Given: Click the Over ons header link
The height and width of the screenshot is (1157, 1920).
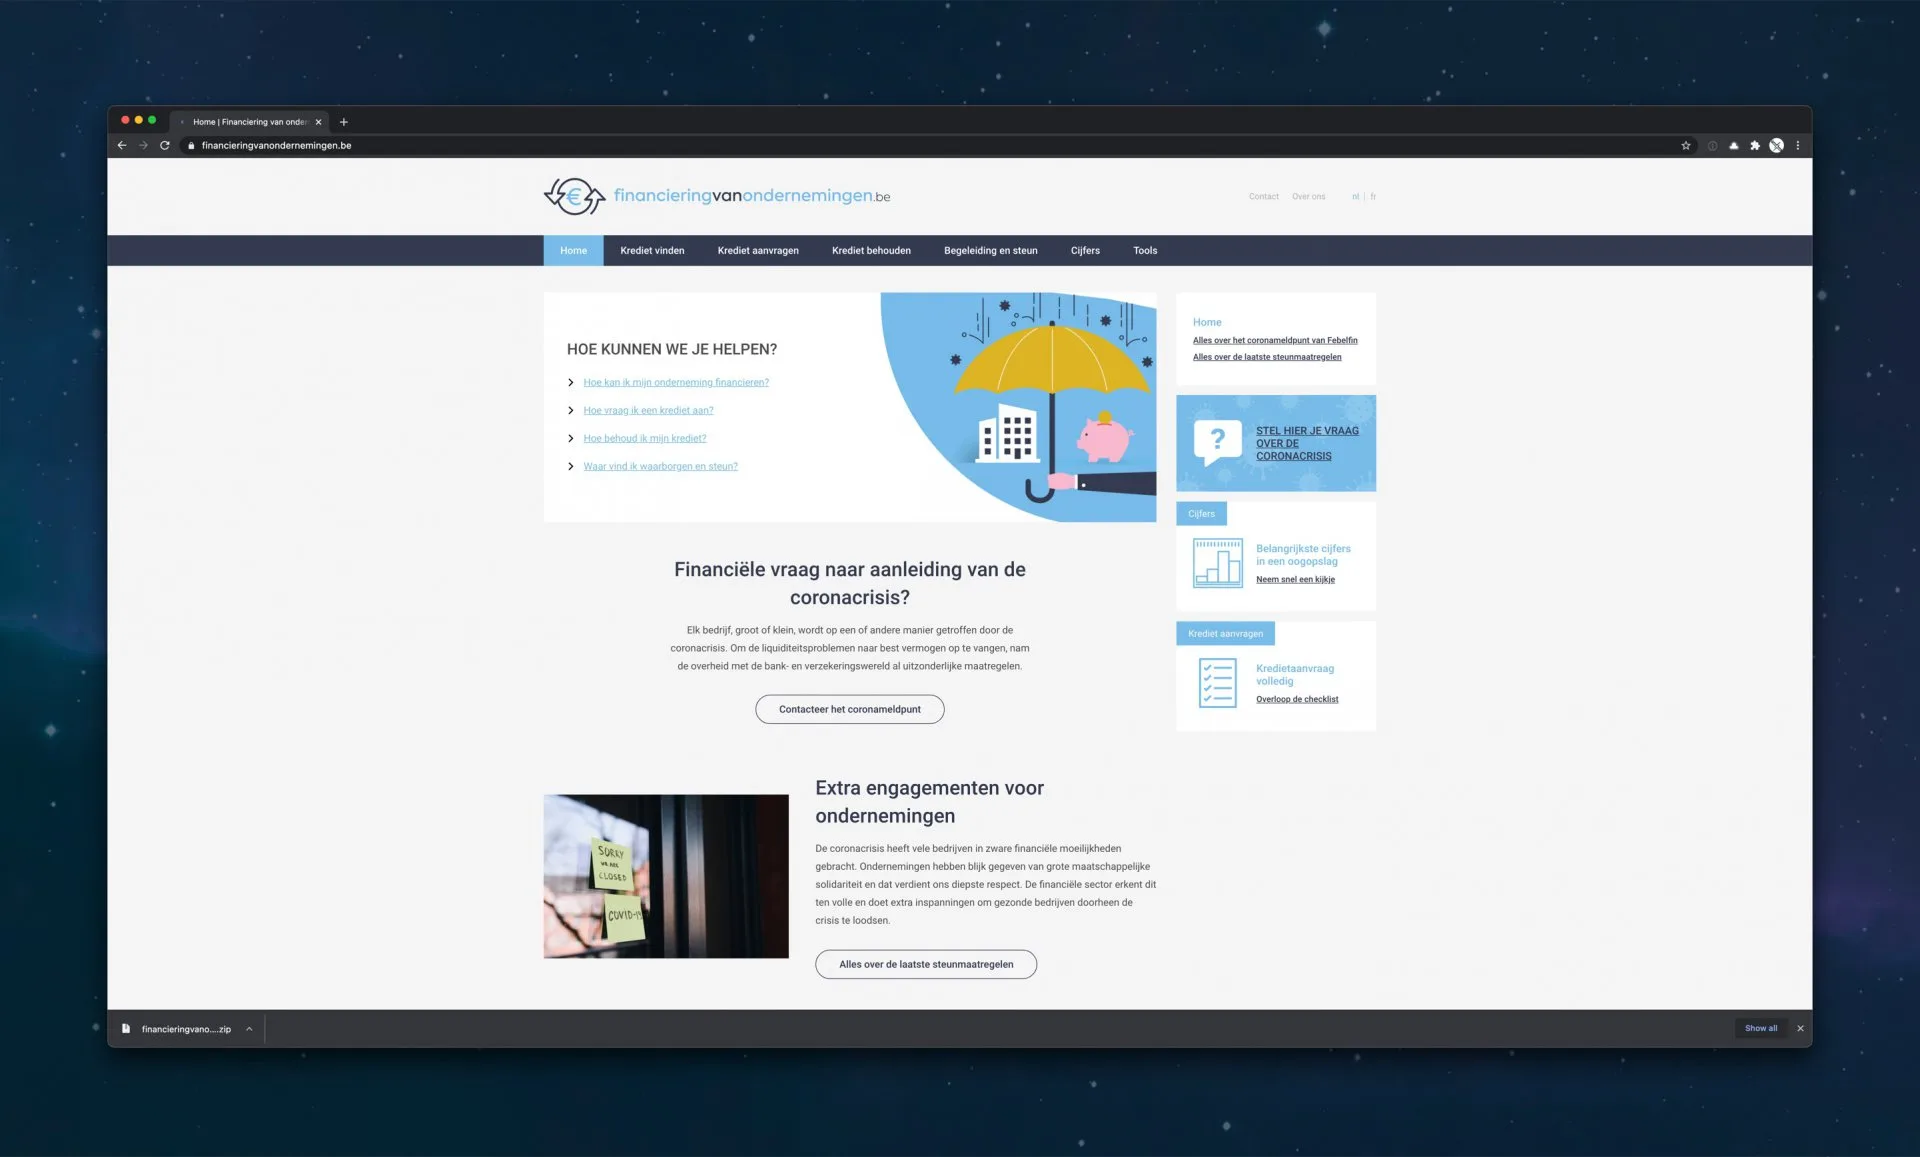Looking at the screenshot, I should click(x=1308, y=197).
